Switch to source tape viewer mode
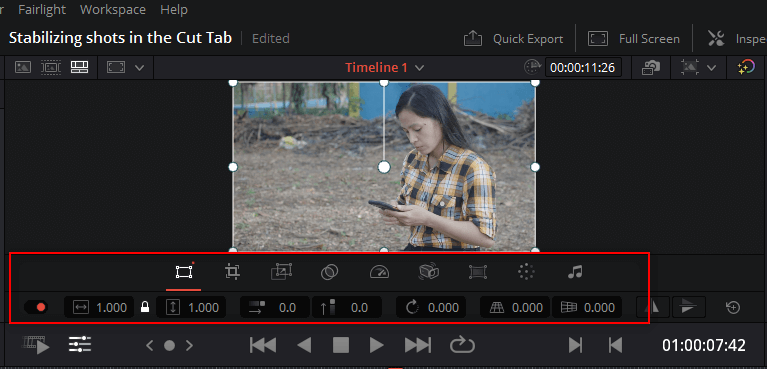Image resolution: width=767 pixels, height=369 pixels. tap(51, 67)
